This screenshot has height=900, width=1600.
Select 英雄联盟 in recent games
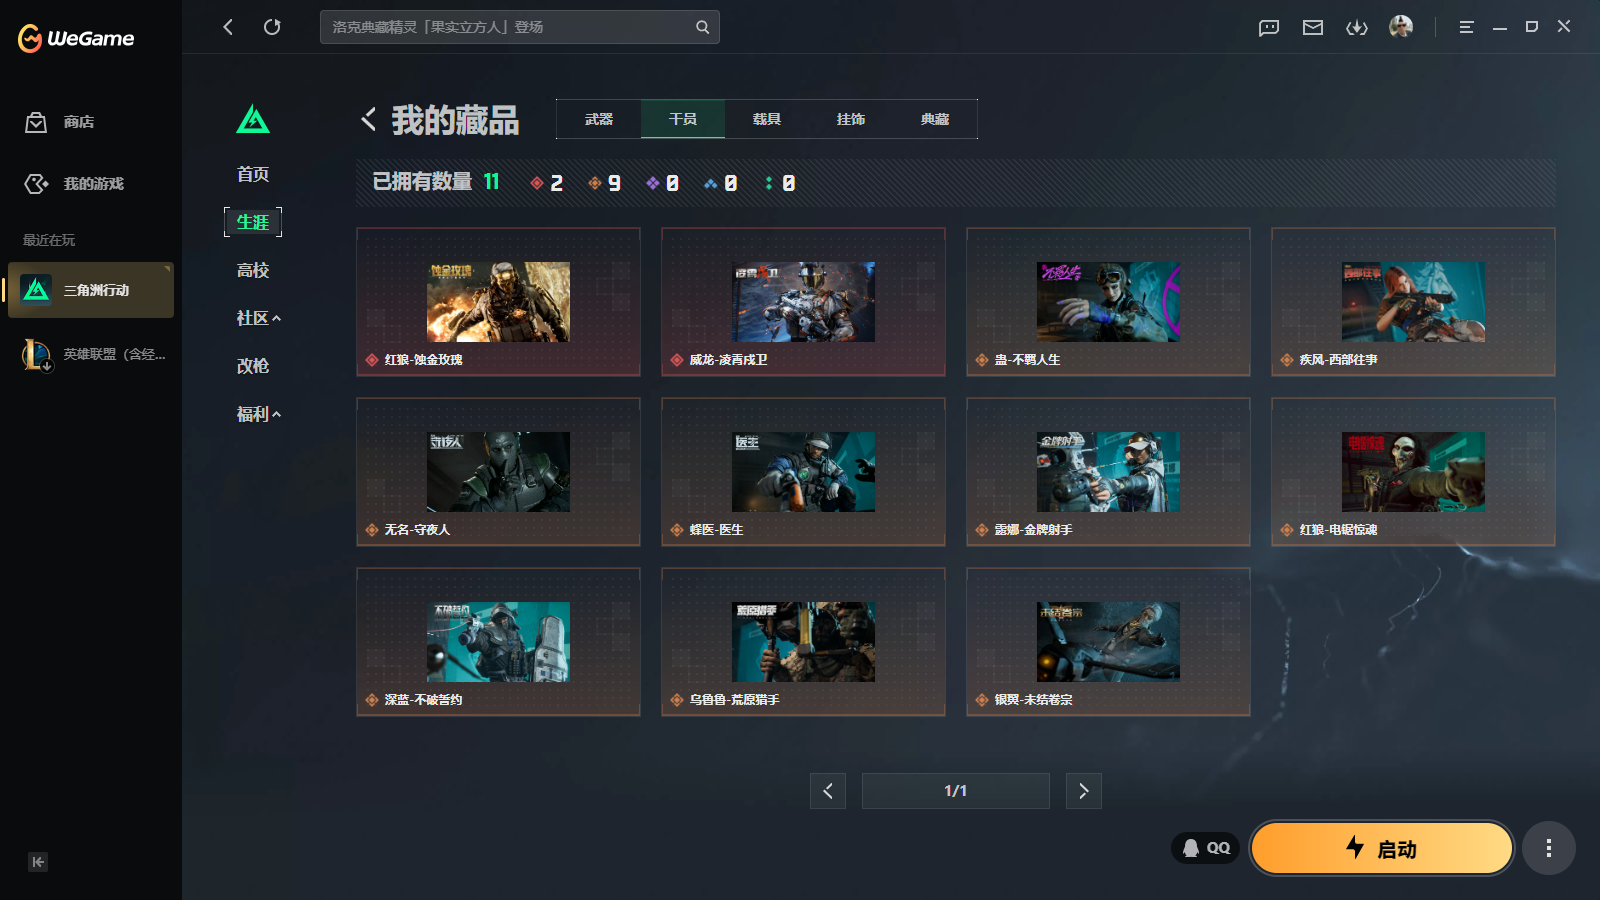click(91, 354)
